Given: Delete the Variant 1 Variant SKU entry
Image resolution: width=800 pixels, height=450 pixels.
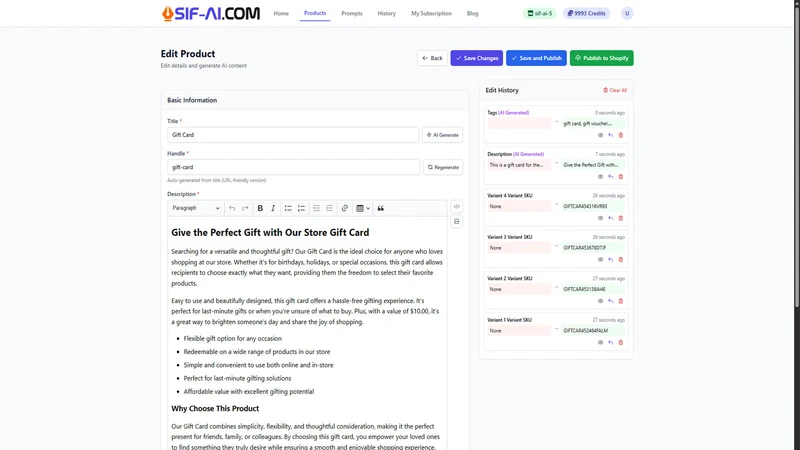Looking at the screenshot, I should click(x=621, y=342).
